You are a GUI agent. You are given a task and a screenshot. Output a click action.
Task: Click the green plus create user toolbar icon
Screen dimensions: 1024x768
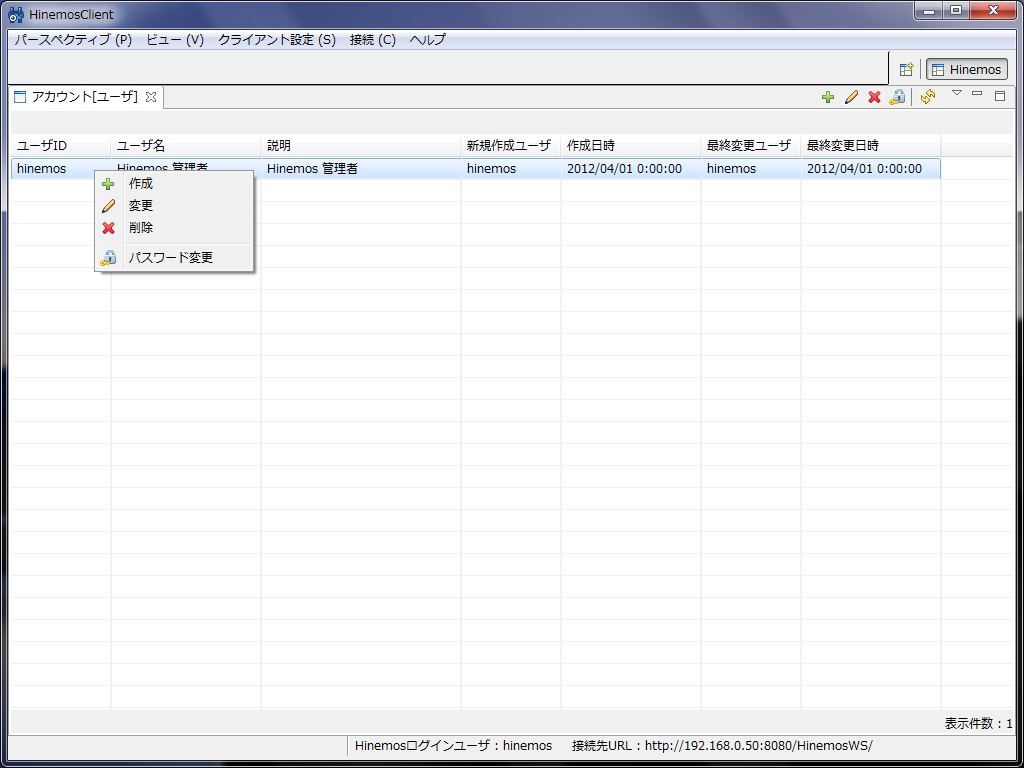click(x=827, y=97)
